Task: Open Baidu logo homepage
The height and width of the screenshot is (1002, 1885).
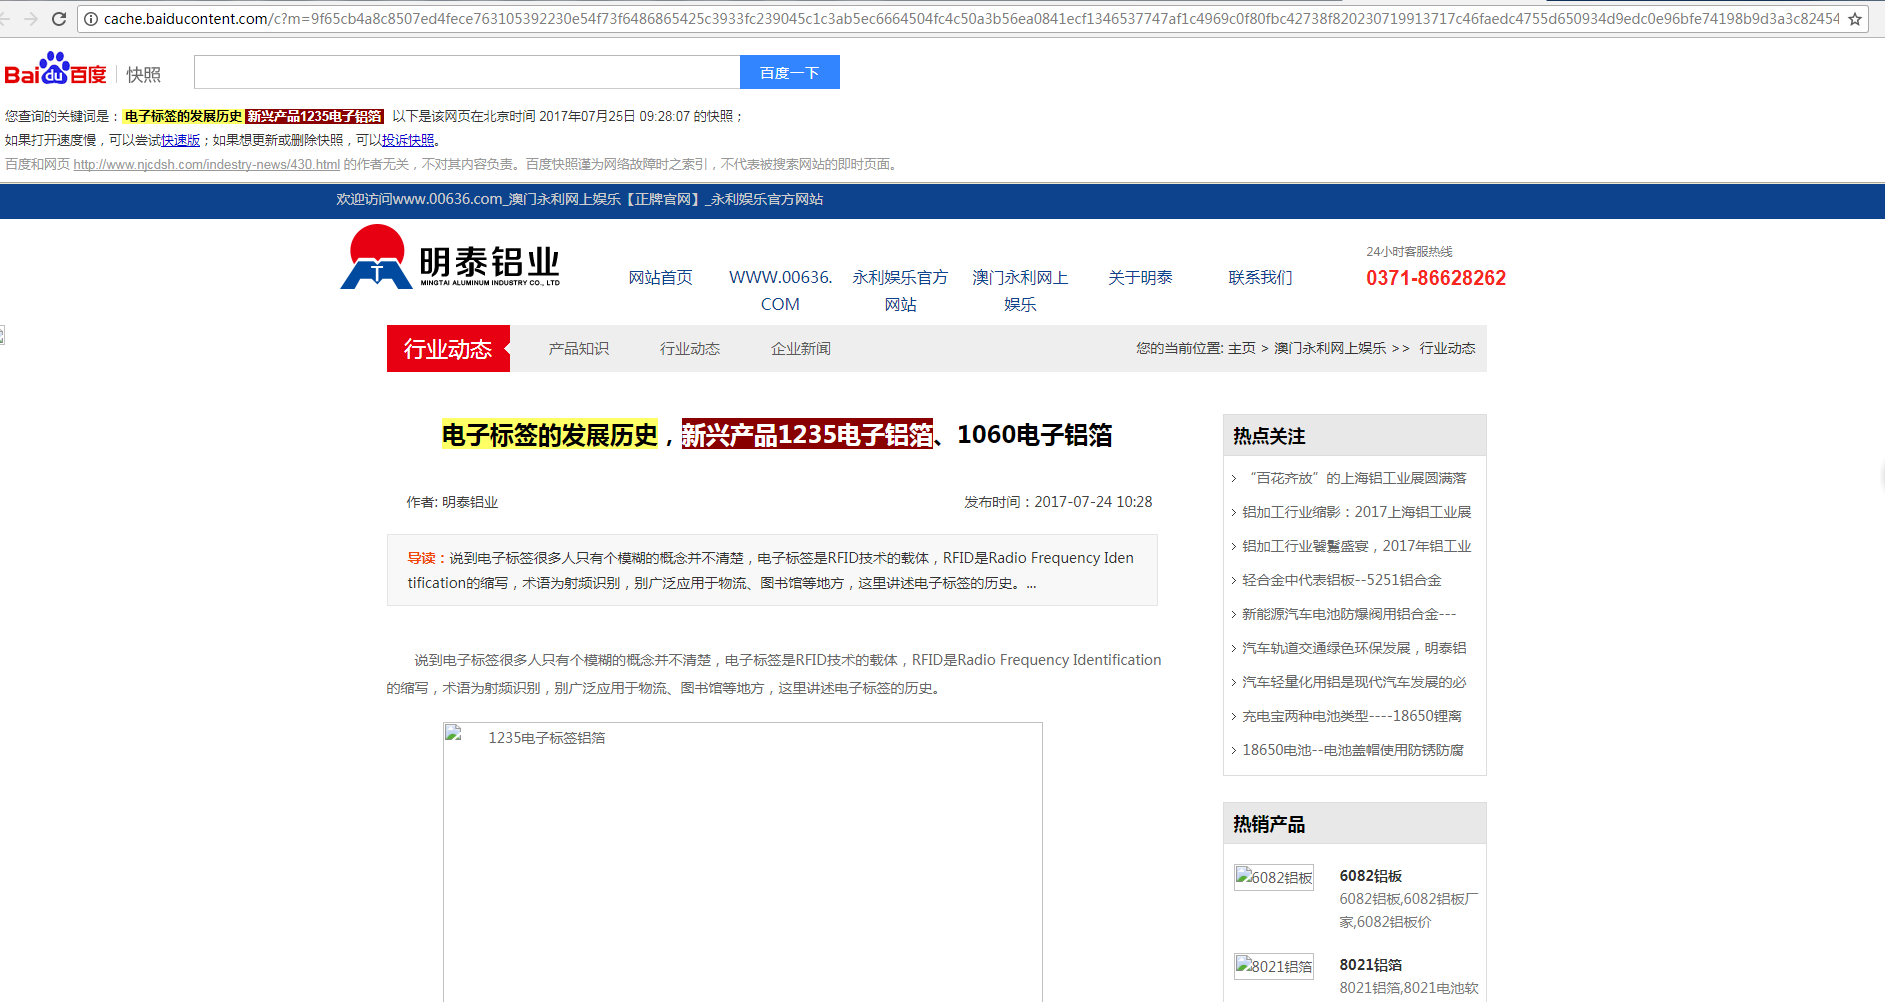Action: click(56, 69)
